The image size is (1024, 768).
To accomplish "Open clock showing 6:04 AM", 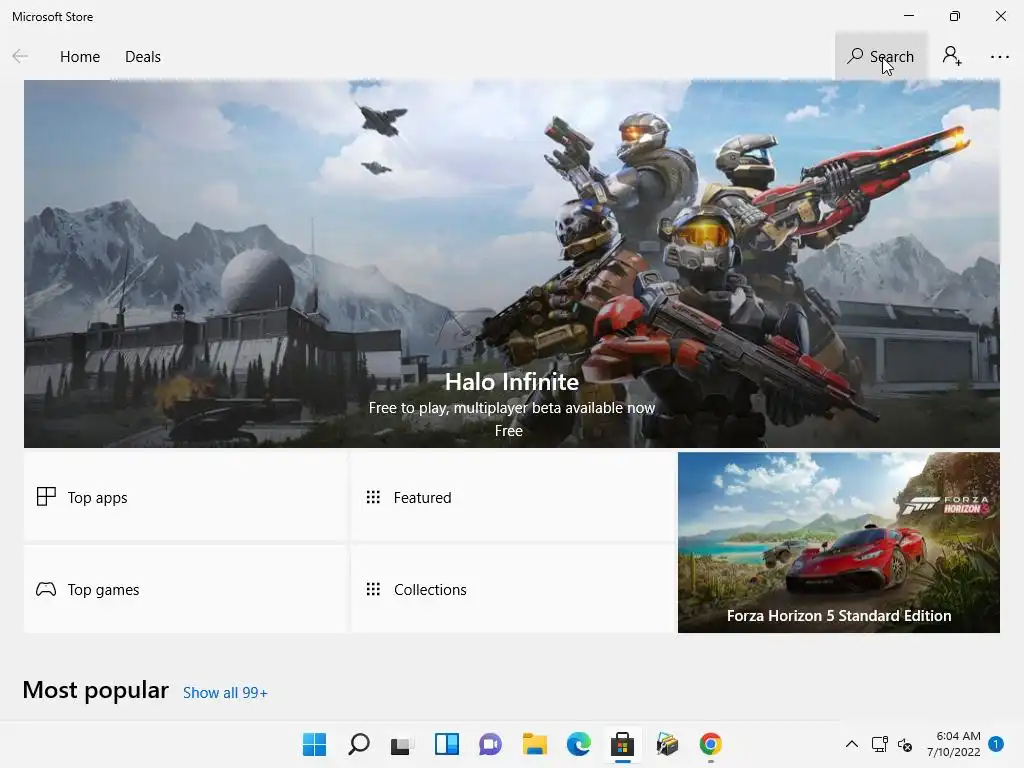I will pyautogui.click(x=953, y=744).
